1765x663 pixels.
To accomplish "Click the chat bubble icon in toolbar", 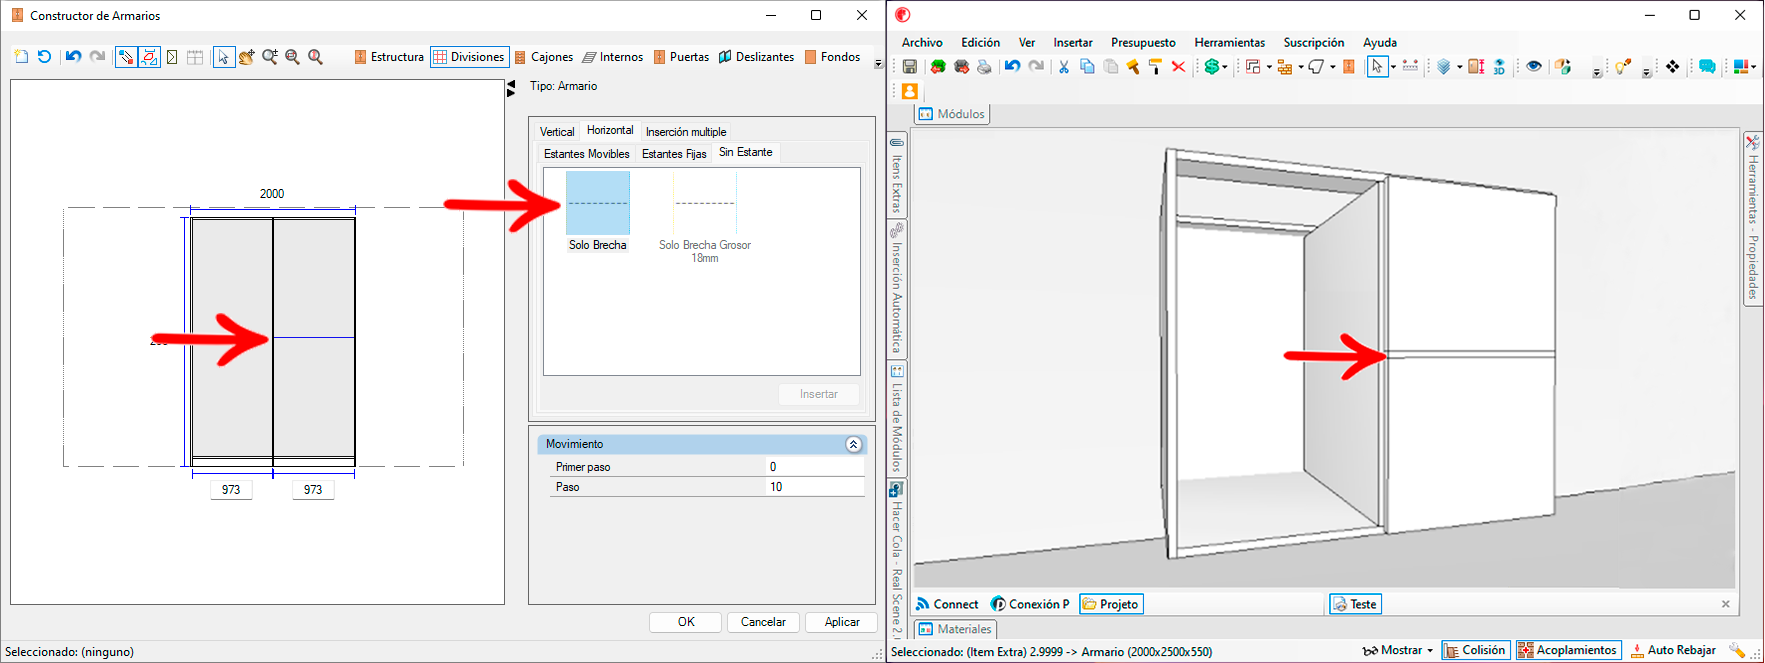I will [1707, 67].
